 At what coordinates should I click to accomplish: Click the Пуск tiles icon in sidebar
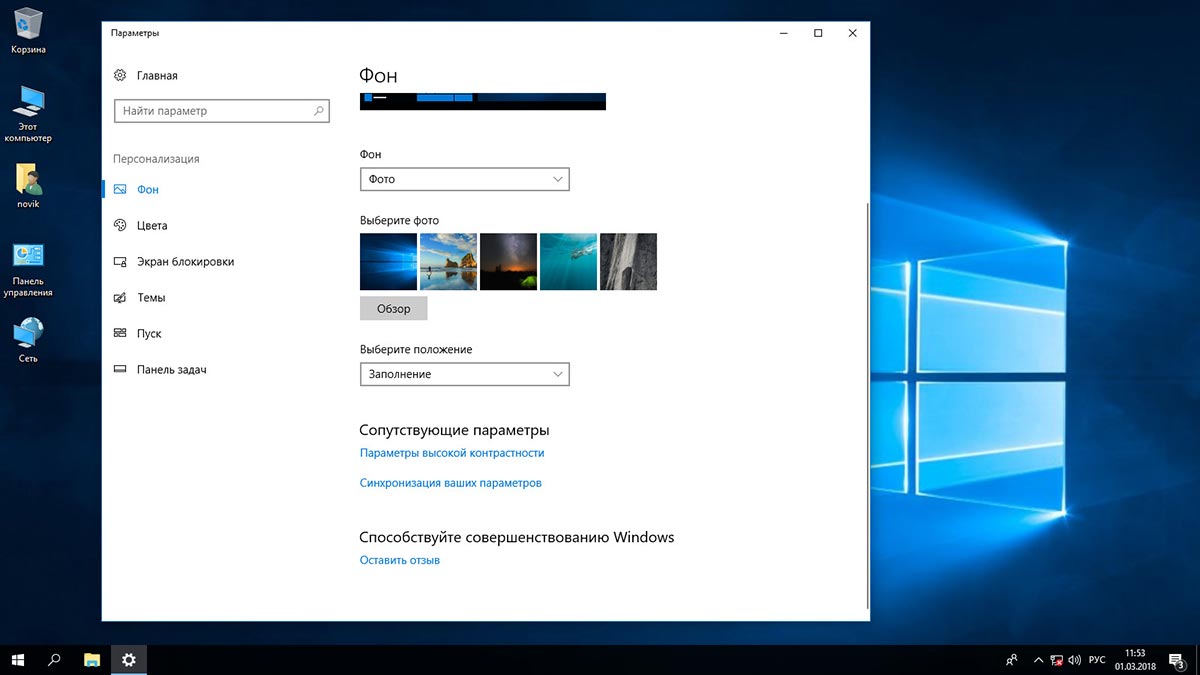120,333
